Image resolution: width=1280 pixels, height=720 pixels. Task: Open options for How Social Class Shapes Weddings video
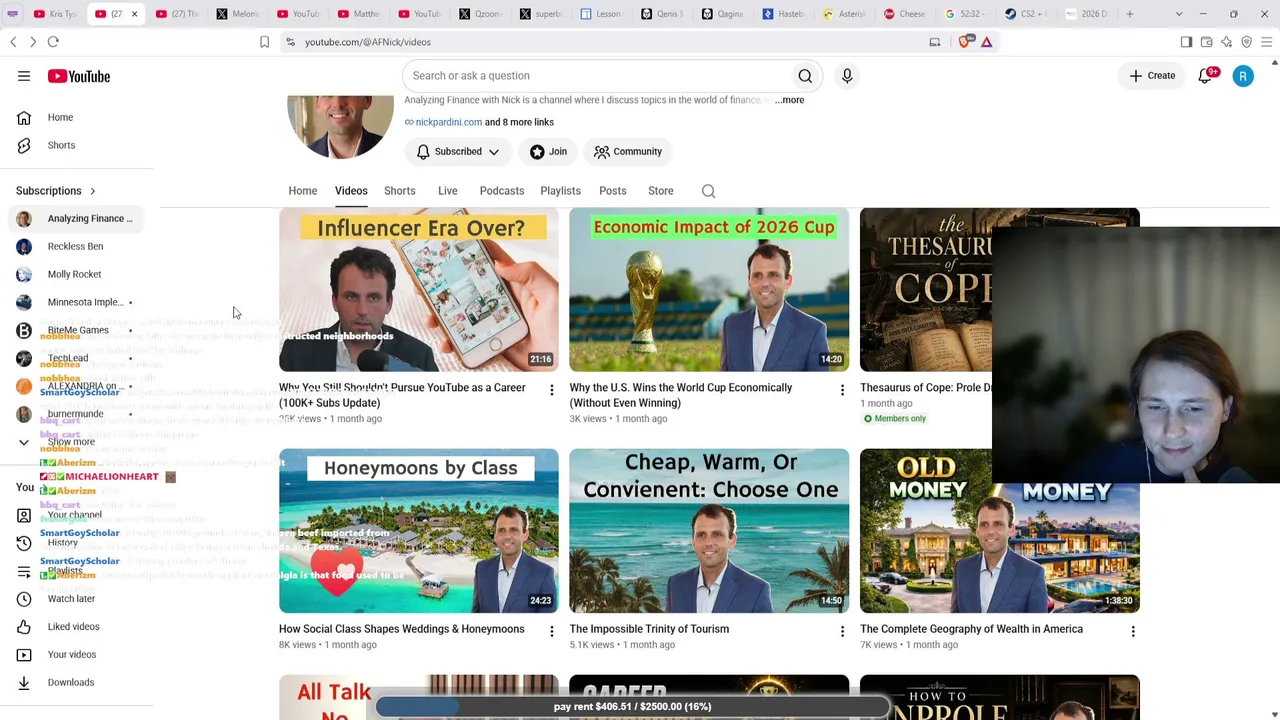[x=551, y=631]
